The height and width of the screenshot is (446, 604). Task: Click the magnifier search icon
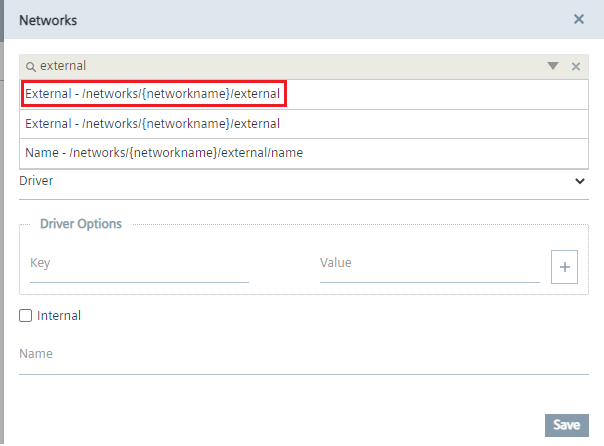click(30, 67)
